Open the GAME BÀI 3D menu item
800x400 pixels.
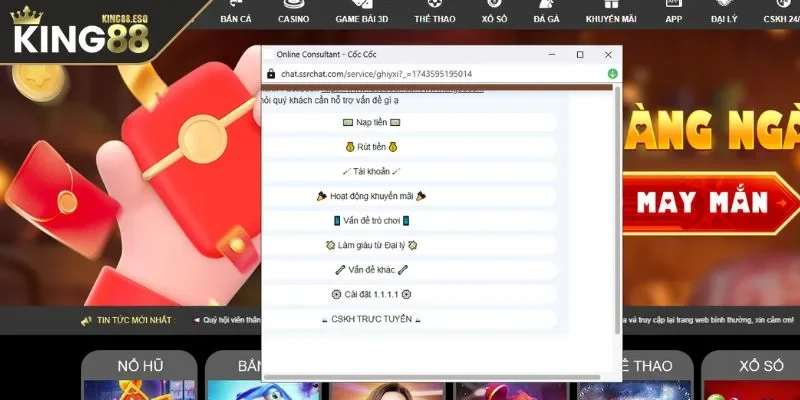pos(362,12)
